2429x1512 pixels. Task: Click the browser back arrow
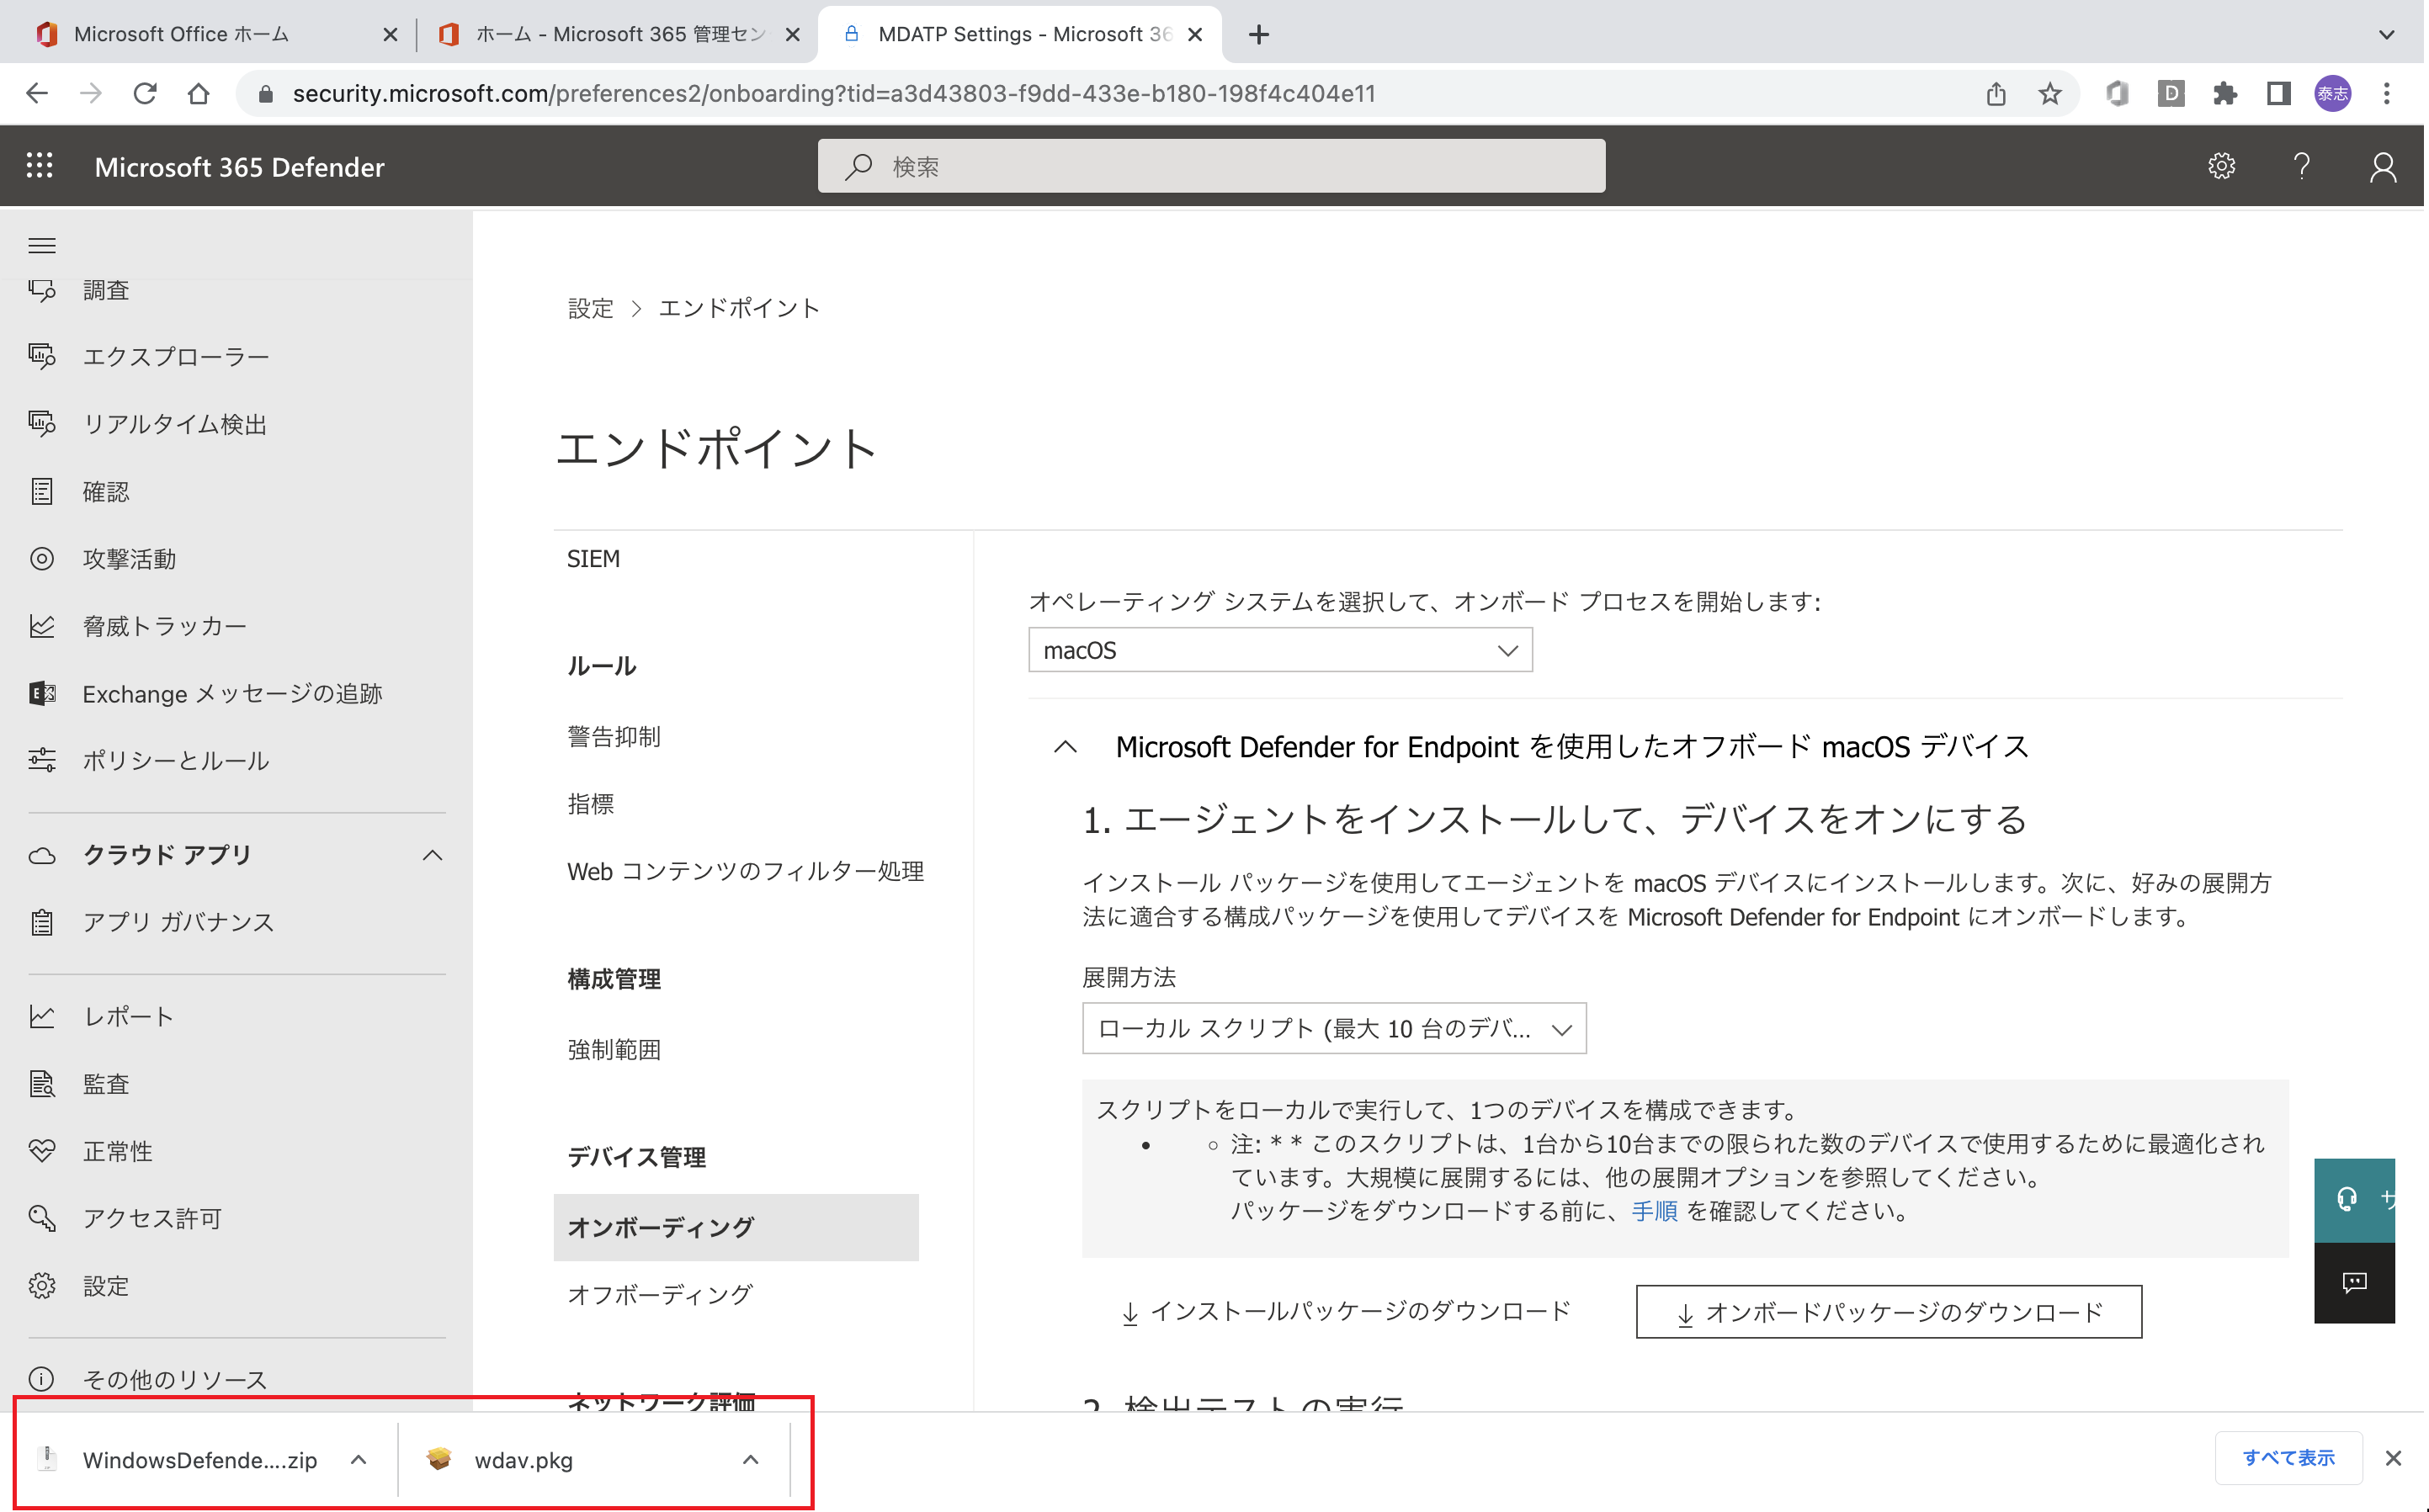(x=37, y=94)
